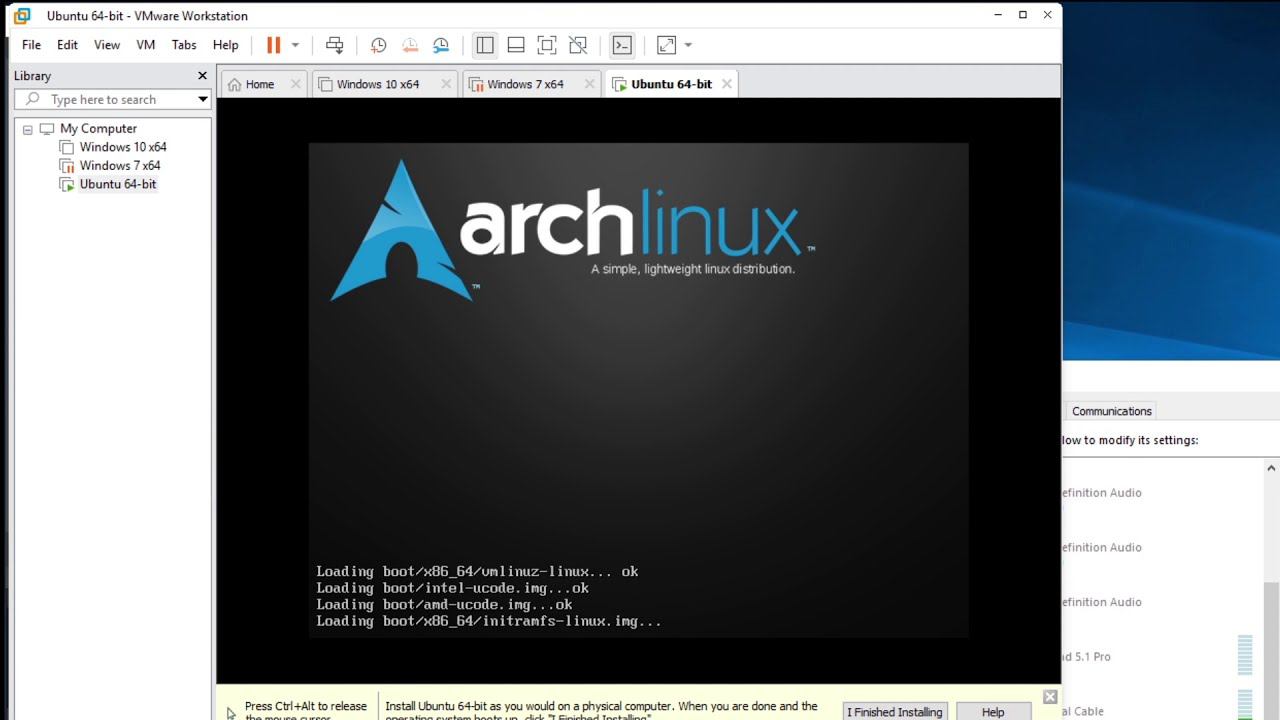Select My Computer in the library
The image size is (1280, 720).
click(98, 128)
